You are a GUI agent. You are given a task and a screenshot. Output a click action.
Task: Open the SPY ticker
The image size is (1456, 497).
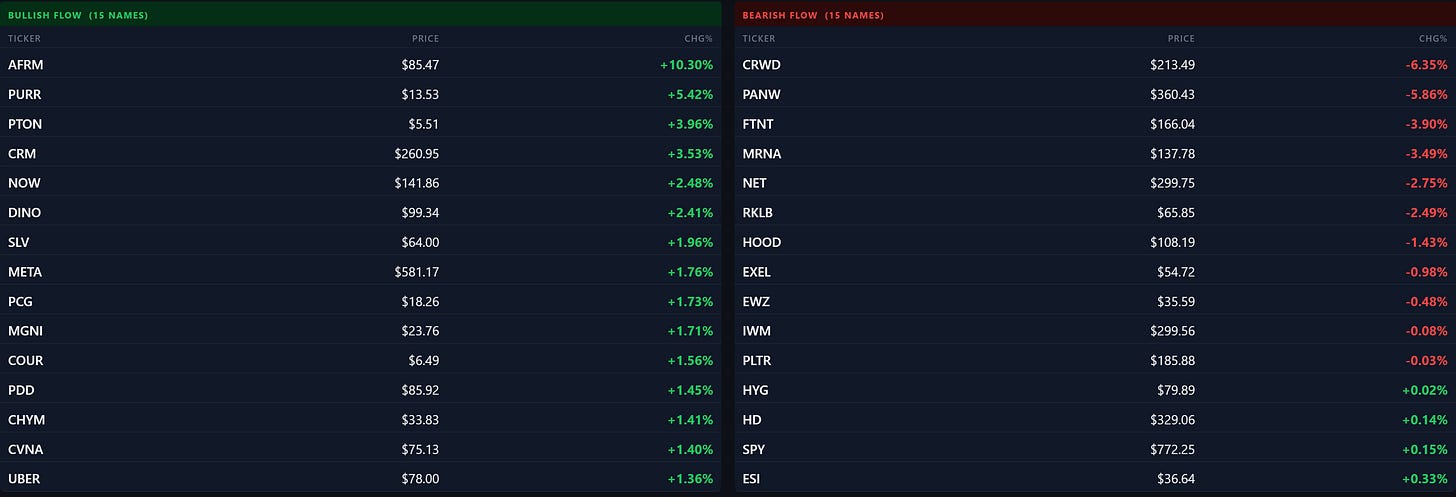[x=754, y=449]
